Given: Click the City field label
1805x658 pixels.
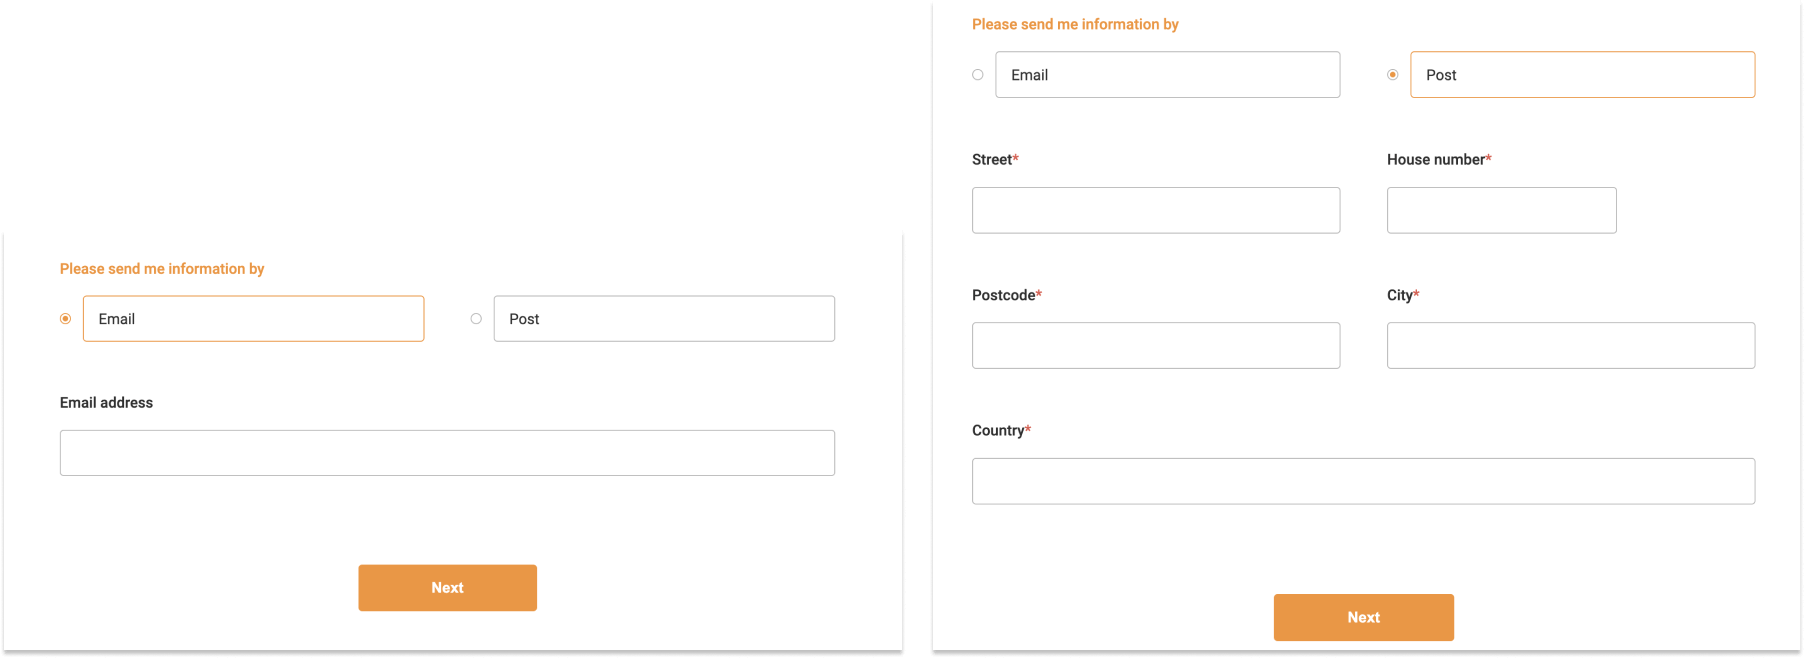Looking at the screenshot, I should click(1398, 295).
